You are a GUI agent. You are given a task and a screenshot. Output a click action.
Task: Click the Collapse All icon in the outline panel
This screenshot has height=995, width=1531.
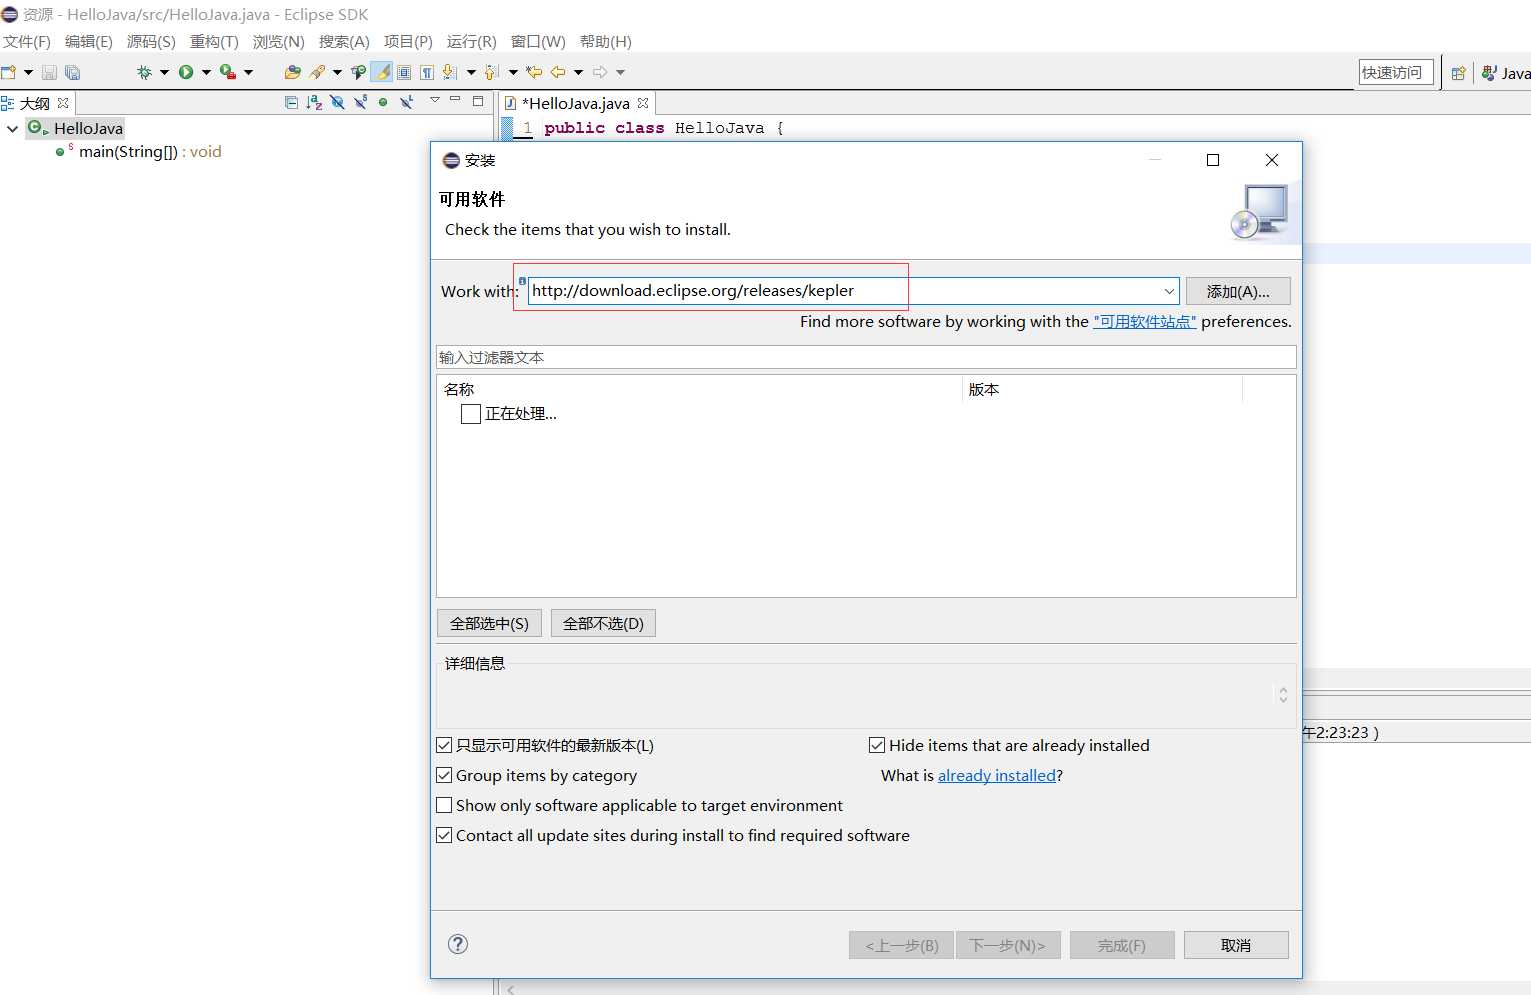coord(291,102)
